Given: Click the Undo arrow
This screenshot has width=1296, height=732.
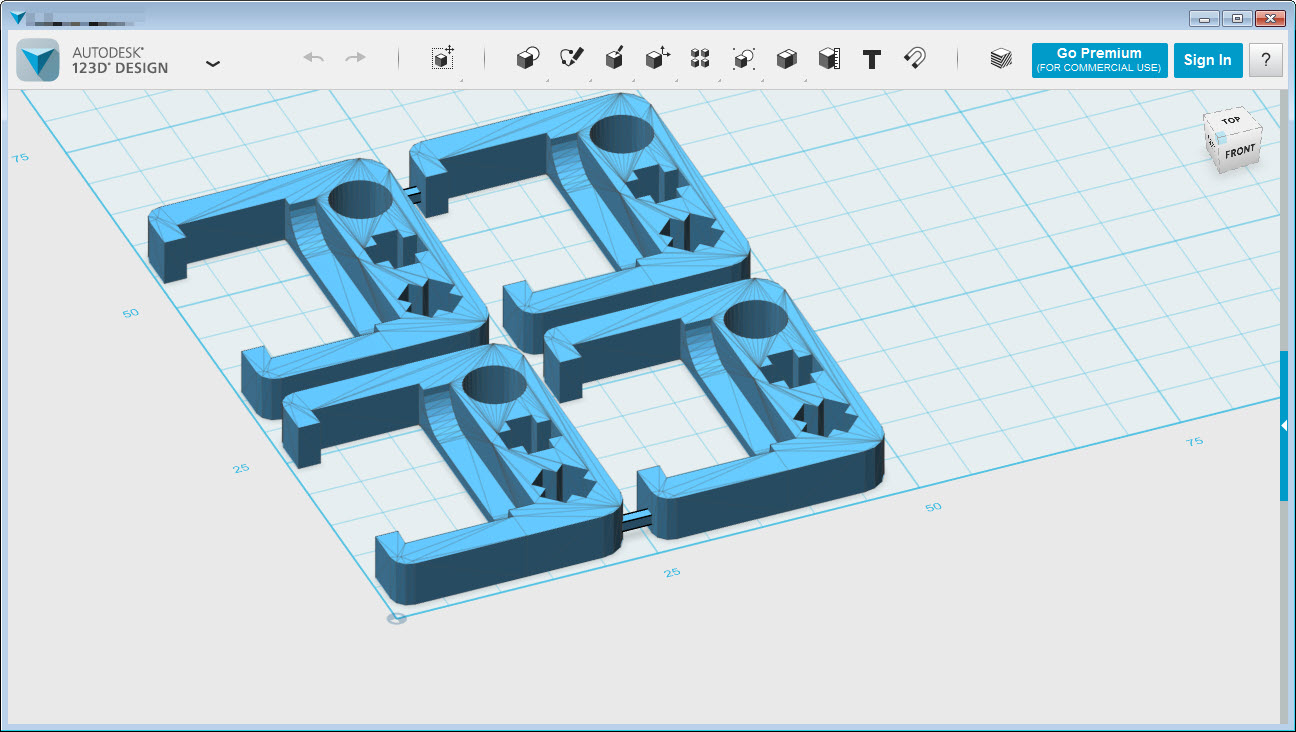Looking at the screenshot, I should point(314,58).
